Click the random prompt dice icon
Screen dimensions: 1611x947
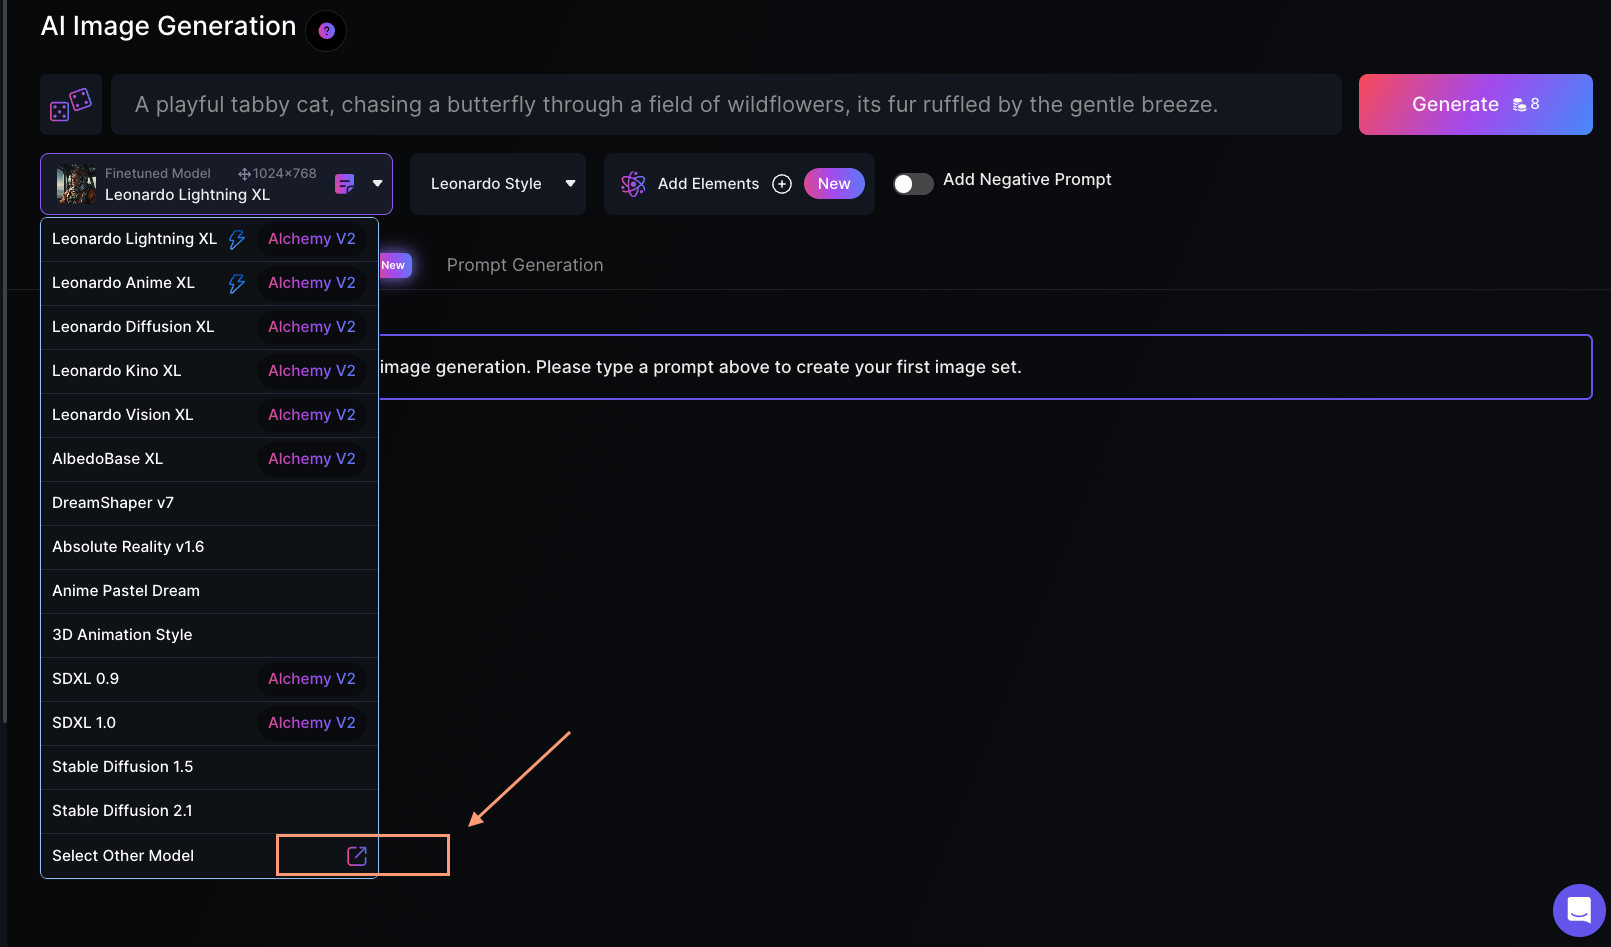[71, 104]
